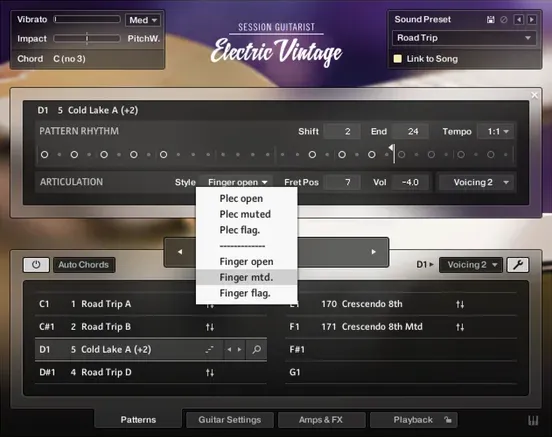The height and width of the screenshot is (437, 552).
Task: Toggle Auto Chords
Action: tap(84, 265)
